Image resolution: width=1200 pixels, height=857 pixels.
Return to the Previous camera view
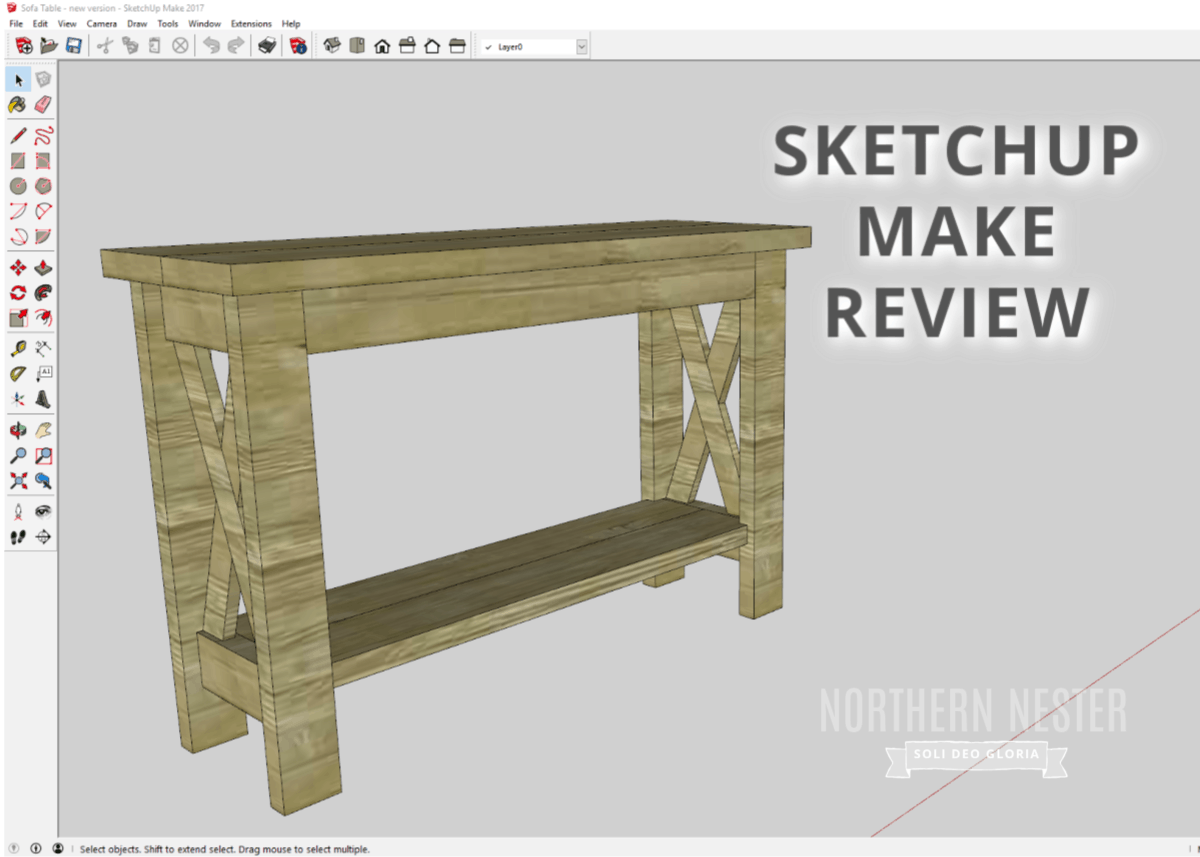[x=43, y=481]
